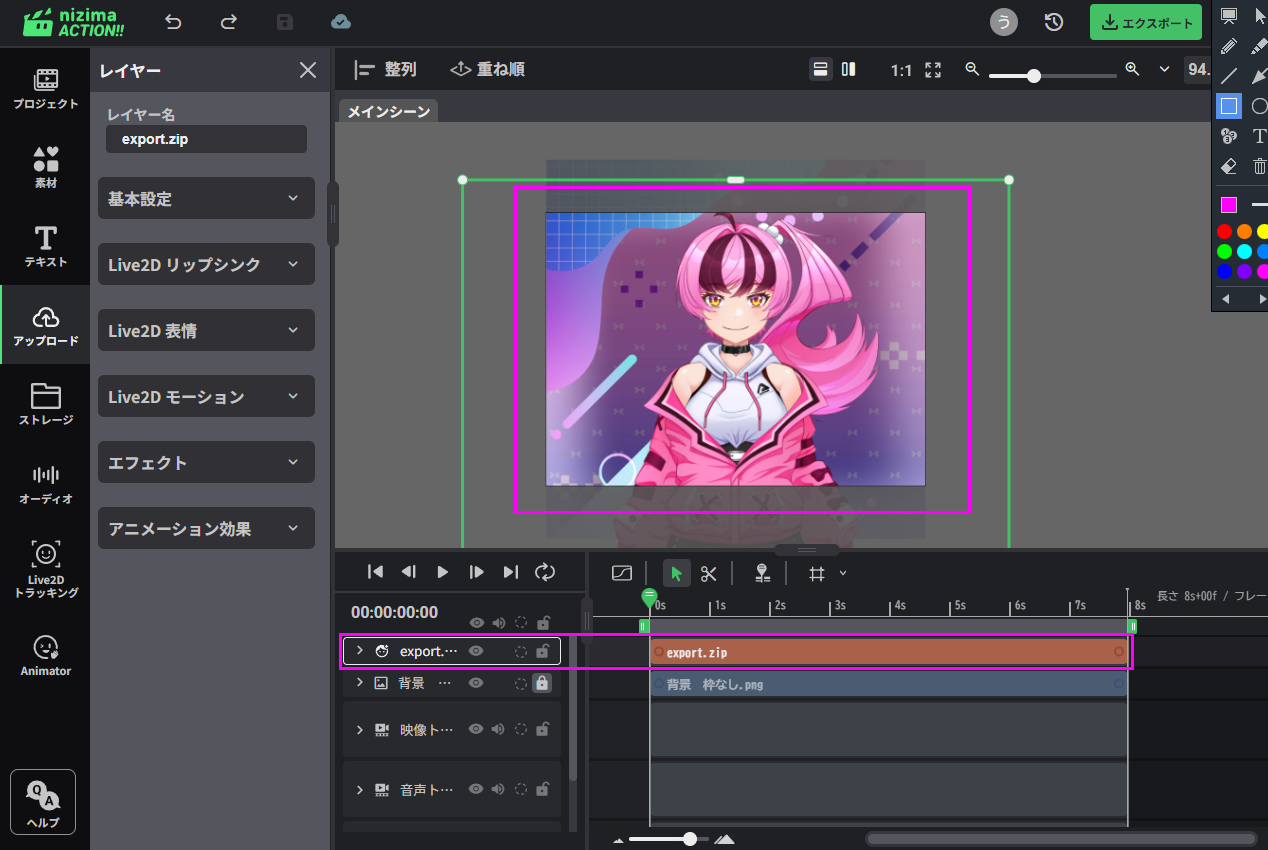Open the Animator sidebar panel

pos(45,655)
